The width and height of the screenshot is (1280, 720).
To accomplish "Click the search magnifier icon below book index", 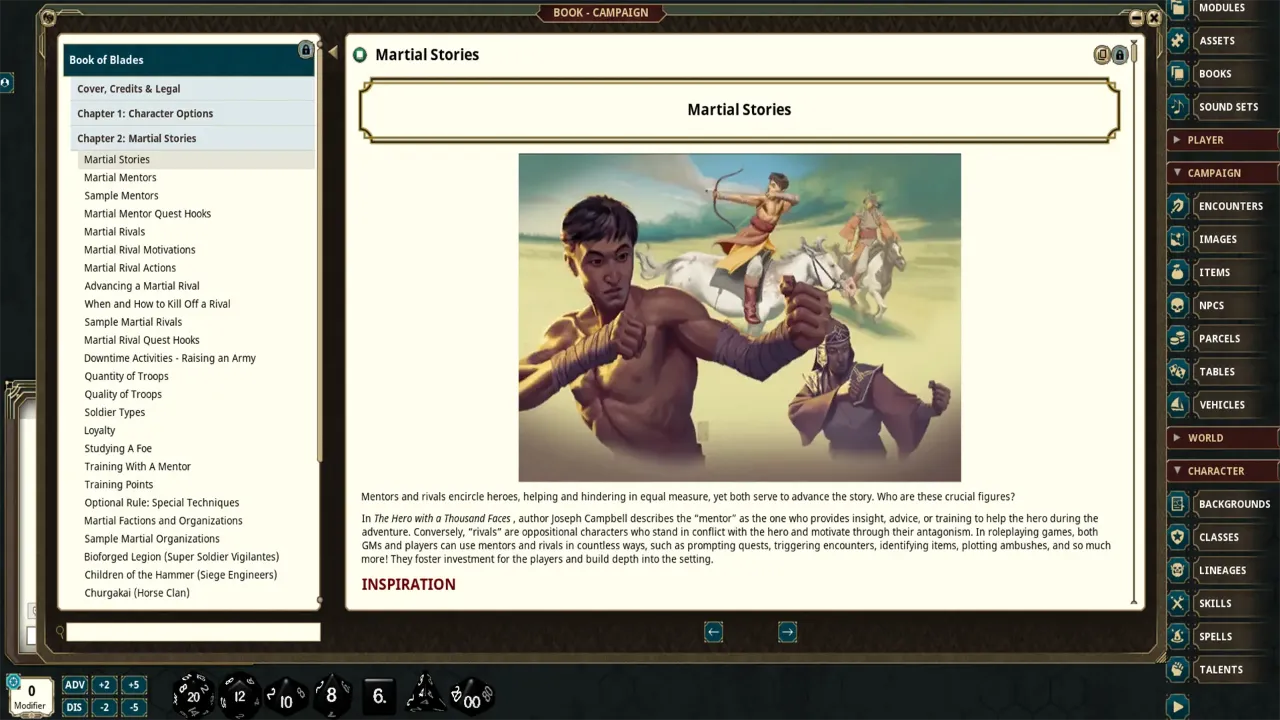I will click(x=60, y=632).
